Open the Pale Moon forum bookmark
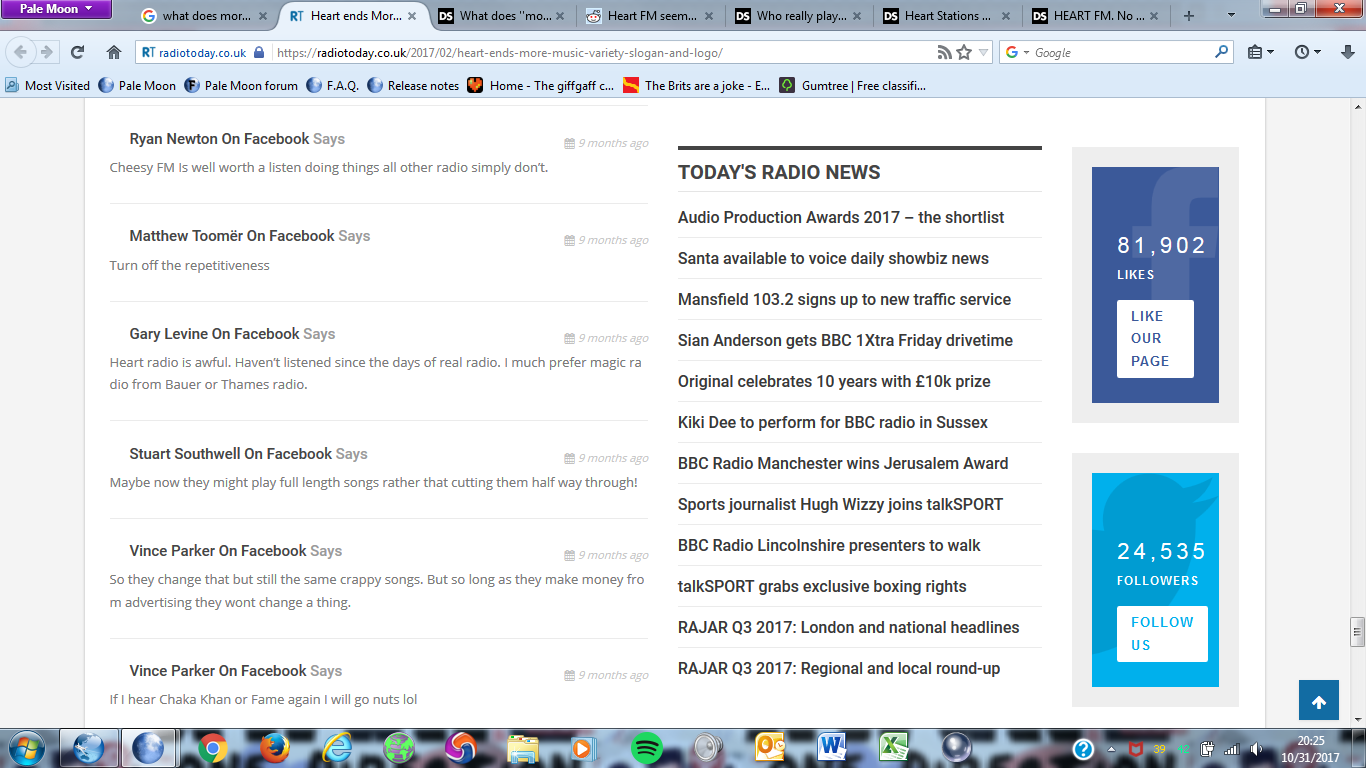1366x768 pixels. tap(241, 85)
